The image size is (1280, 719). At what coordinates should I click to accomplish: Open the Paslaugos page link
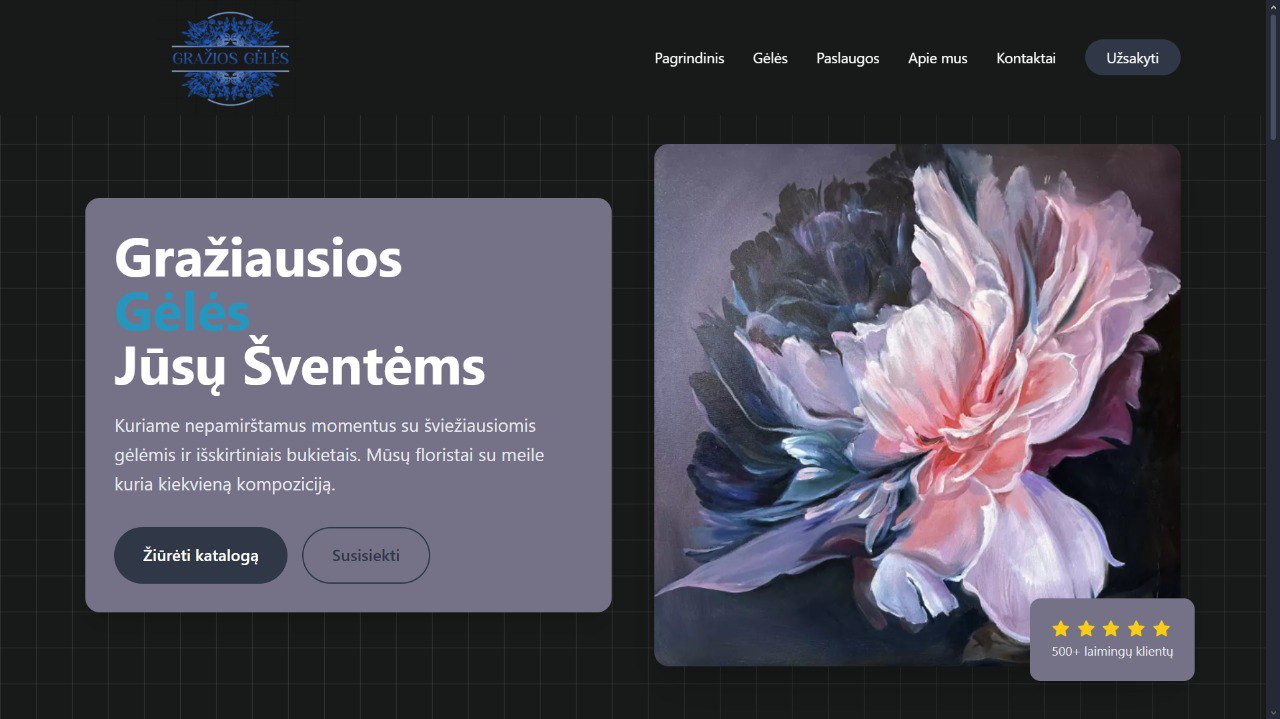point(847,58)
